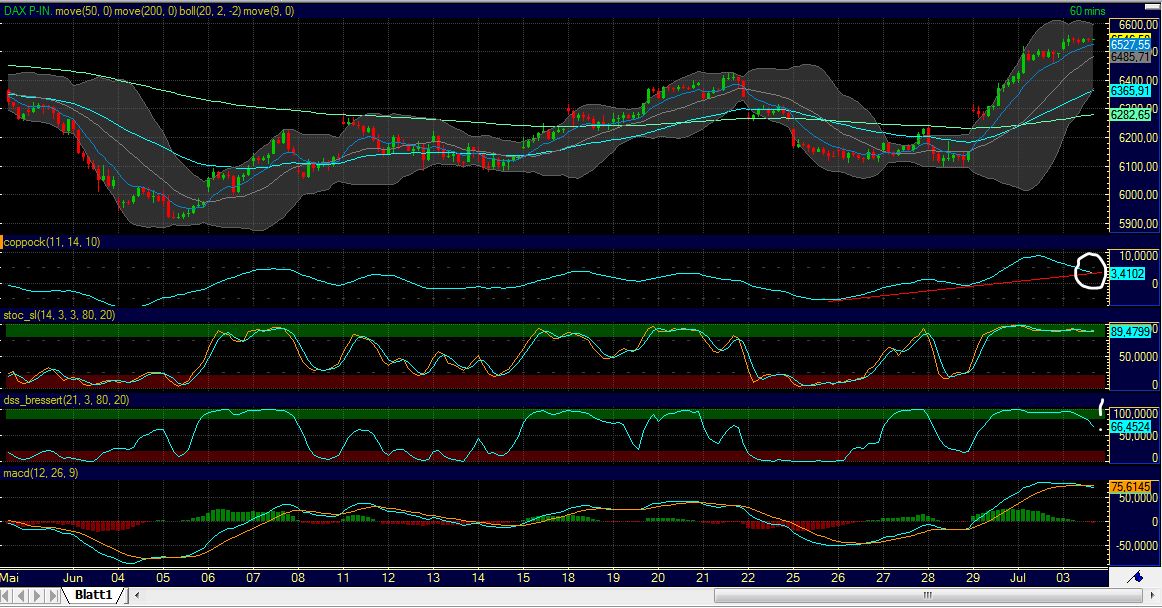
Task: Select the macd(12, 26, 9) panel title
Action: pyautogui.click(x=41, y=472)
